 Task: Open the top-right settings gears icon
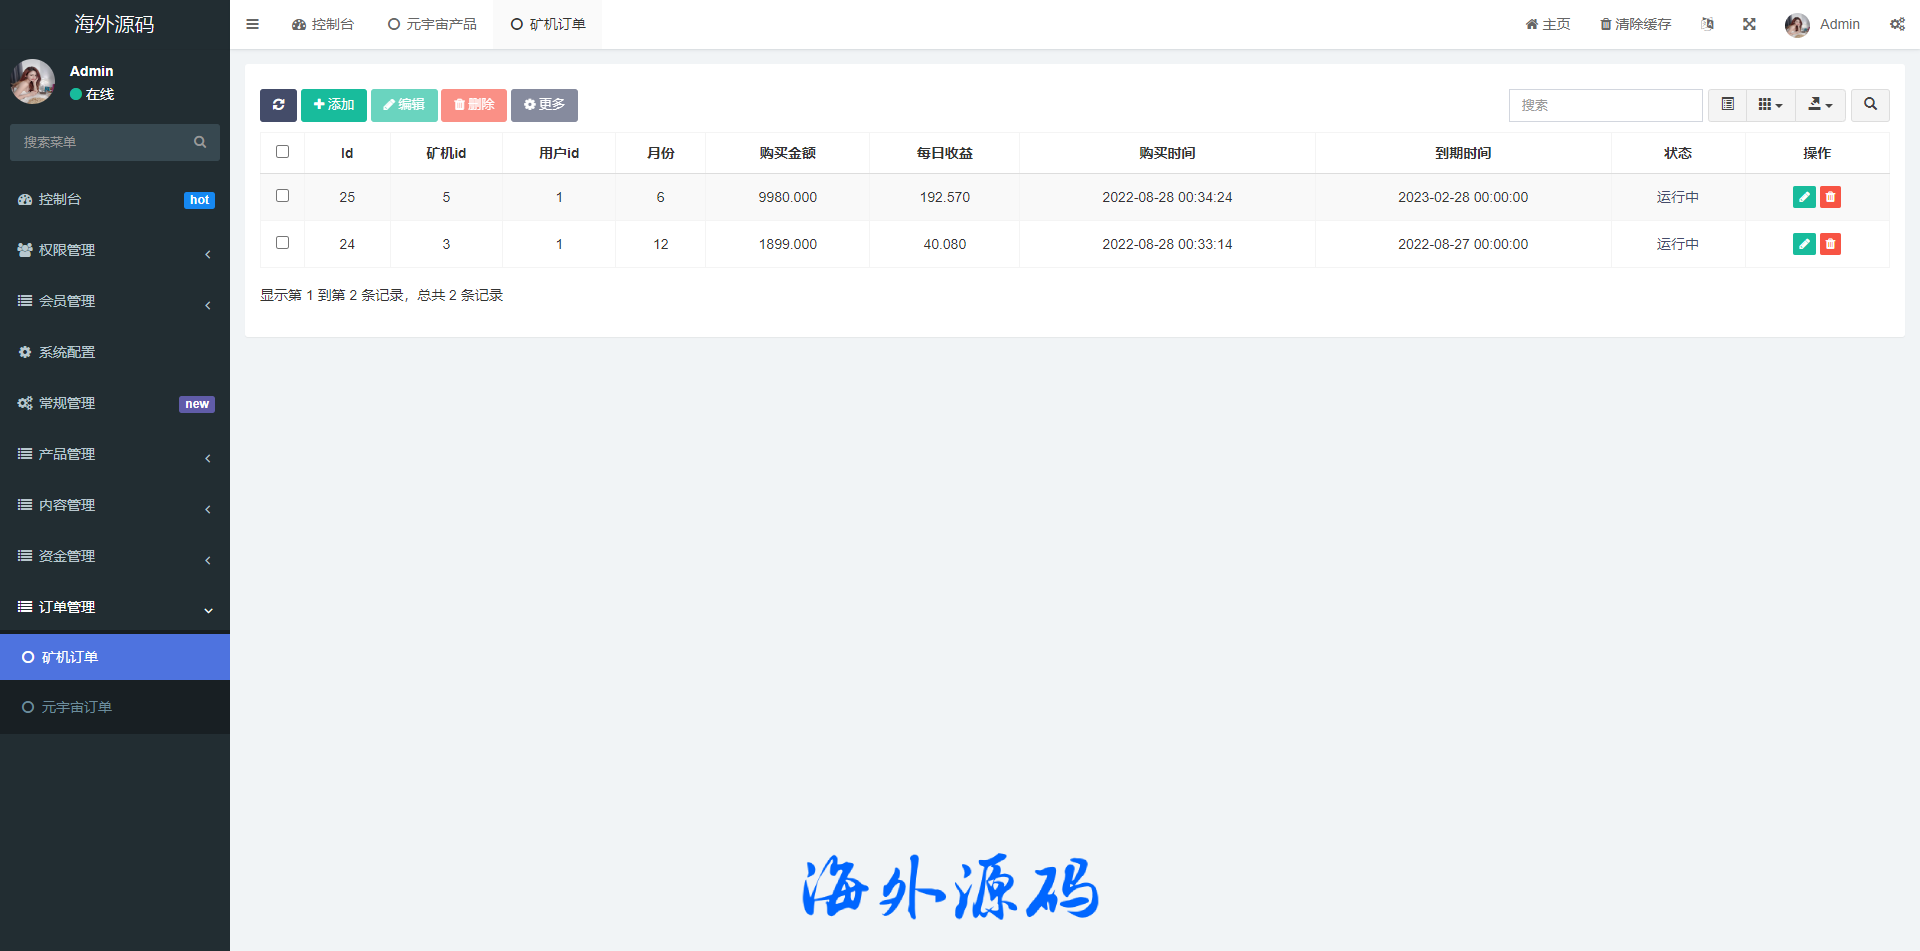(1897, 24)
